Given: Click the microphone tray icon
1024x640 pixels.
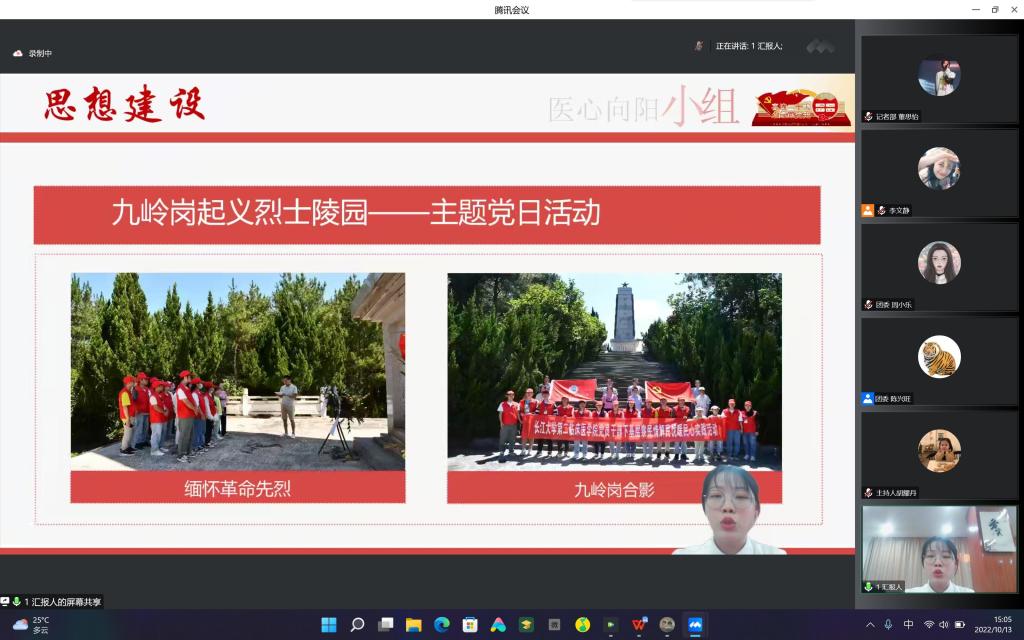Looking at the screenshot, I should coord(887,625).
